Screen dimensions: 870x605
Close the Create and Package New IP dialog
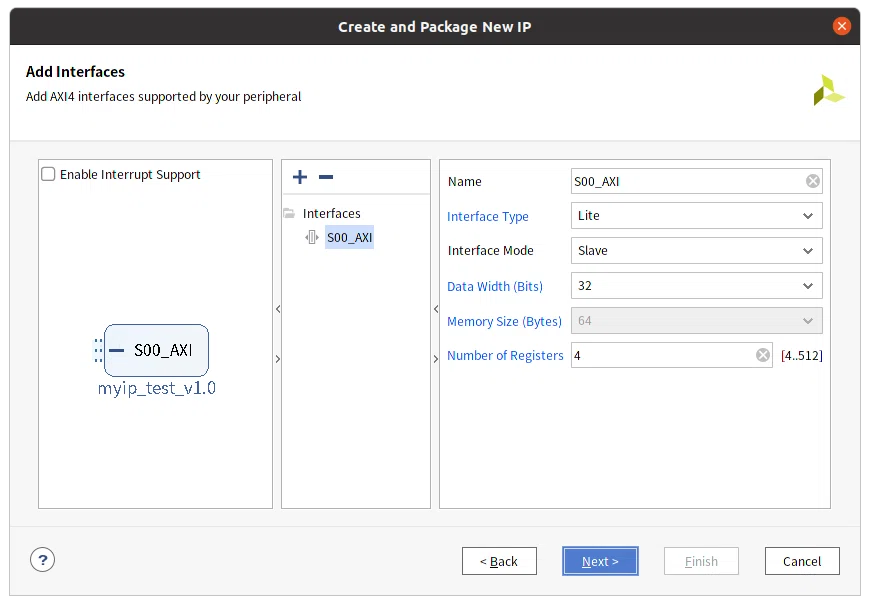(842, 26)
